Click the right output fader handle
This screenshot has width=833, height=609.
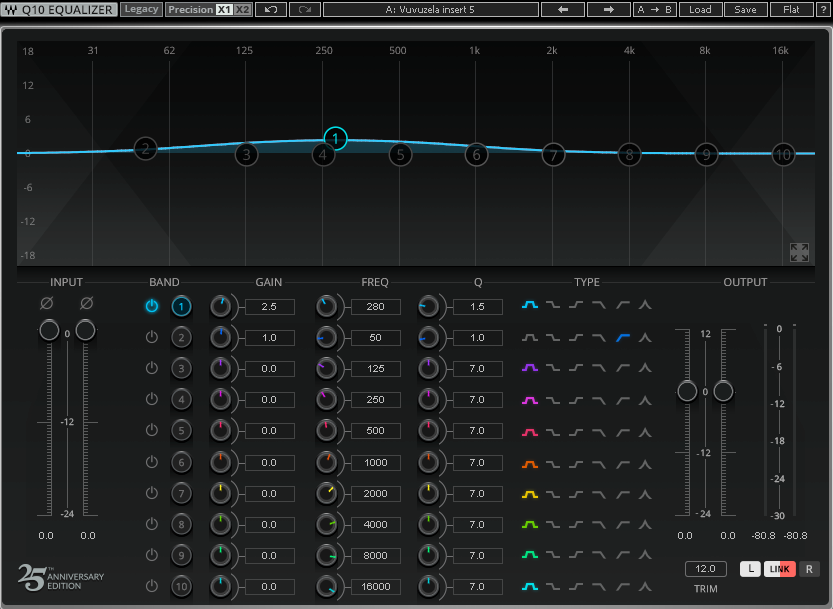723,391
